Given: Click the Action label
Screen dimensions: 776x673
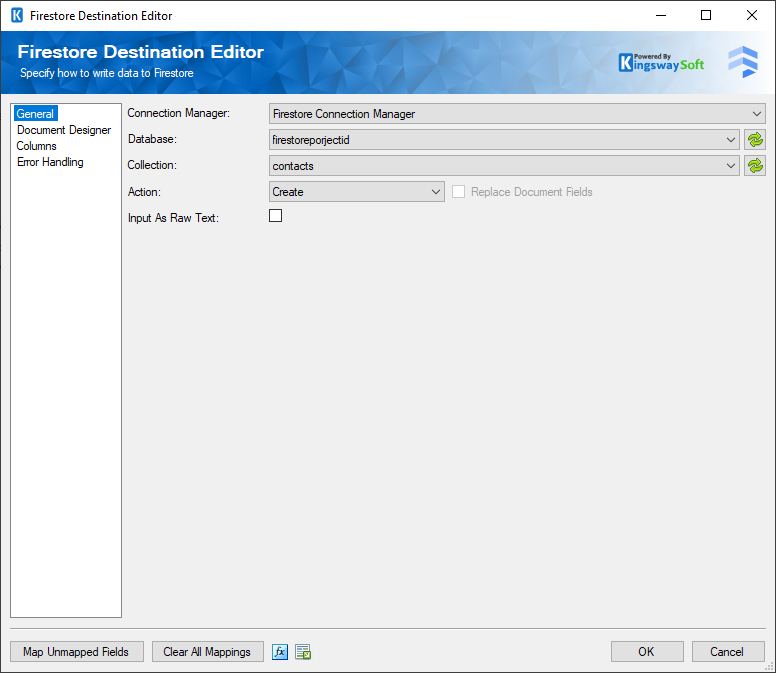Looking at the screenshot, I should click(144, 192).
